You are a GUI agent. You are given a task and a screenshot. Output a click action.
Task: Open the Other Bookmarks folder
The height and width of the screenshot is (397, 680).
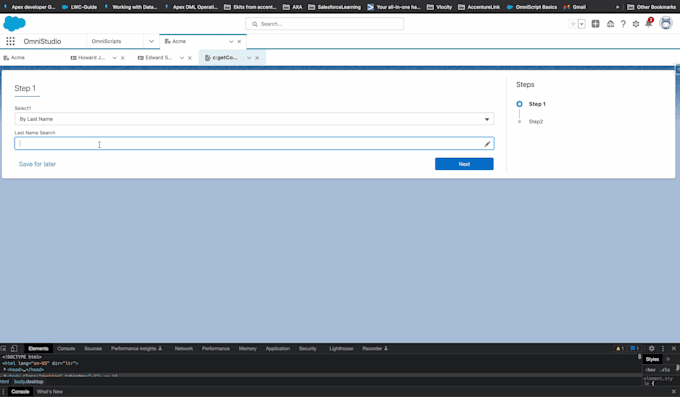(x=651, y=7)
